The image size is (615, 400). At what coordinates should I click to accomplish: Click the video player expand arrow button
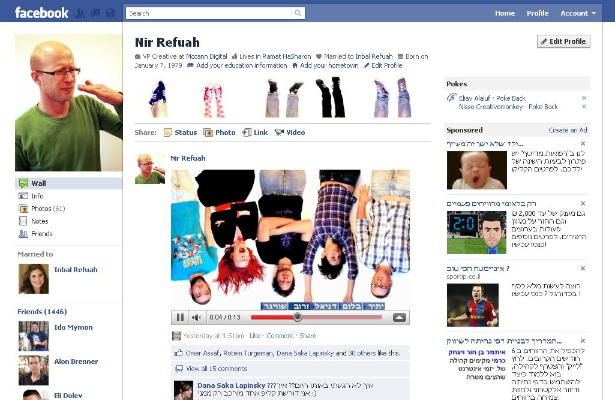(x=399, y=317)
